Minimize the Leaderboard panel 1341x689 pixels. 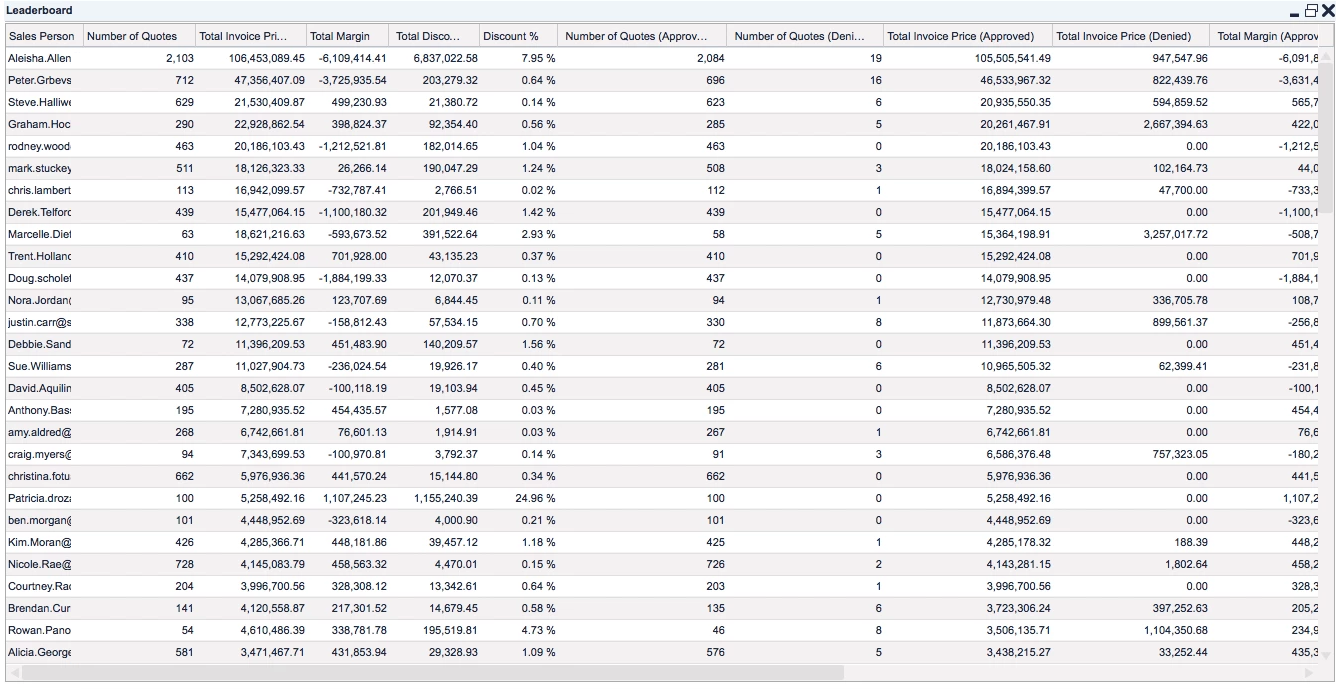(x=1295, y=11)
